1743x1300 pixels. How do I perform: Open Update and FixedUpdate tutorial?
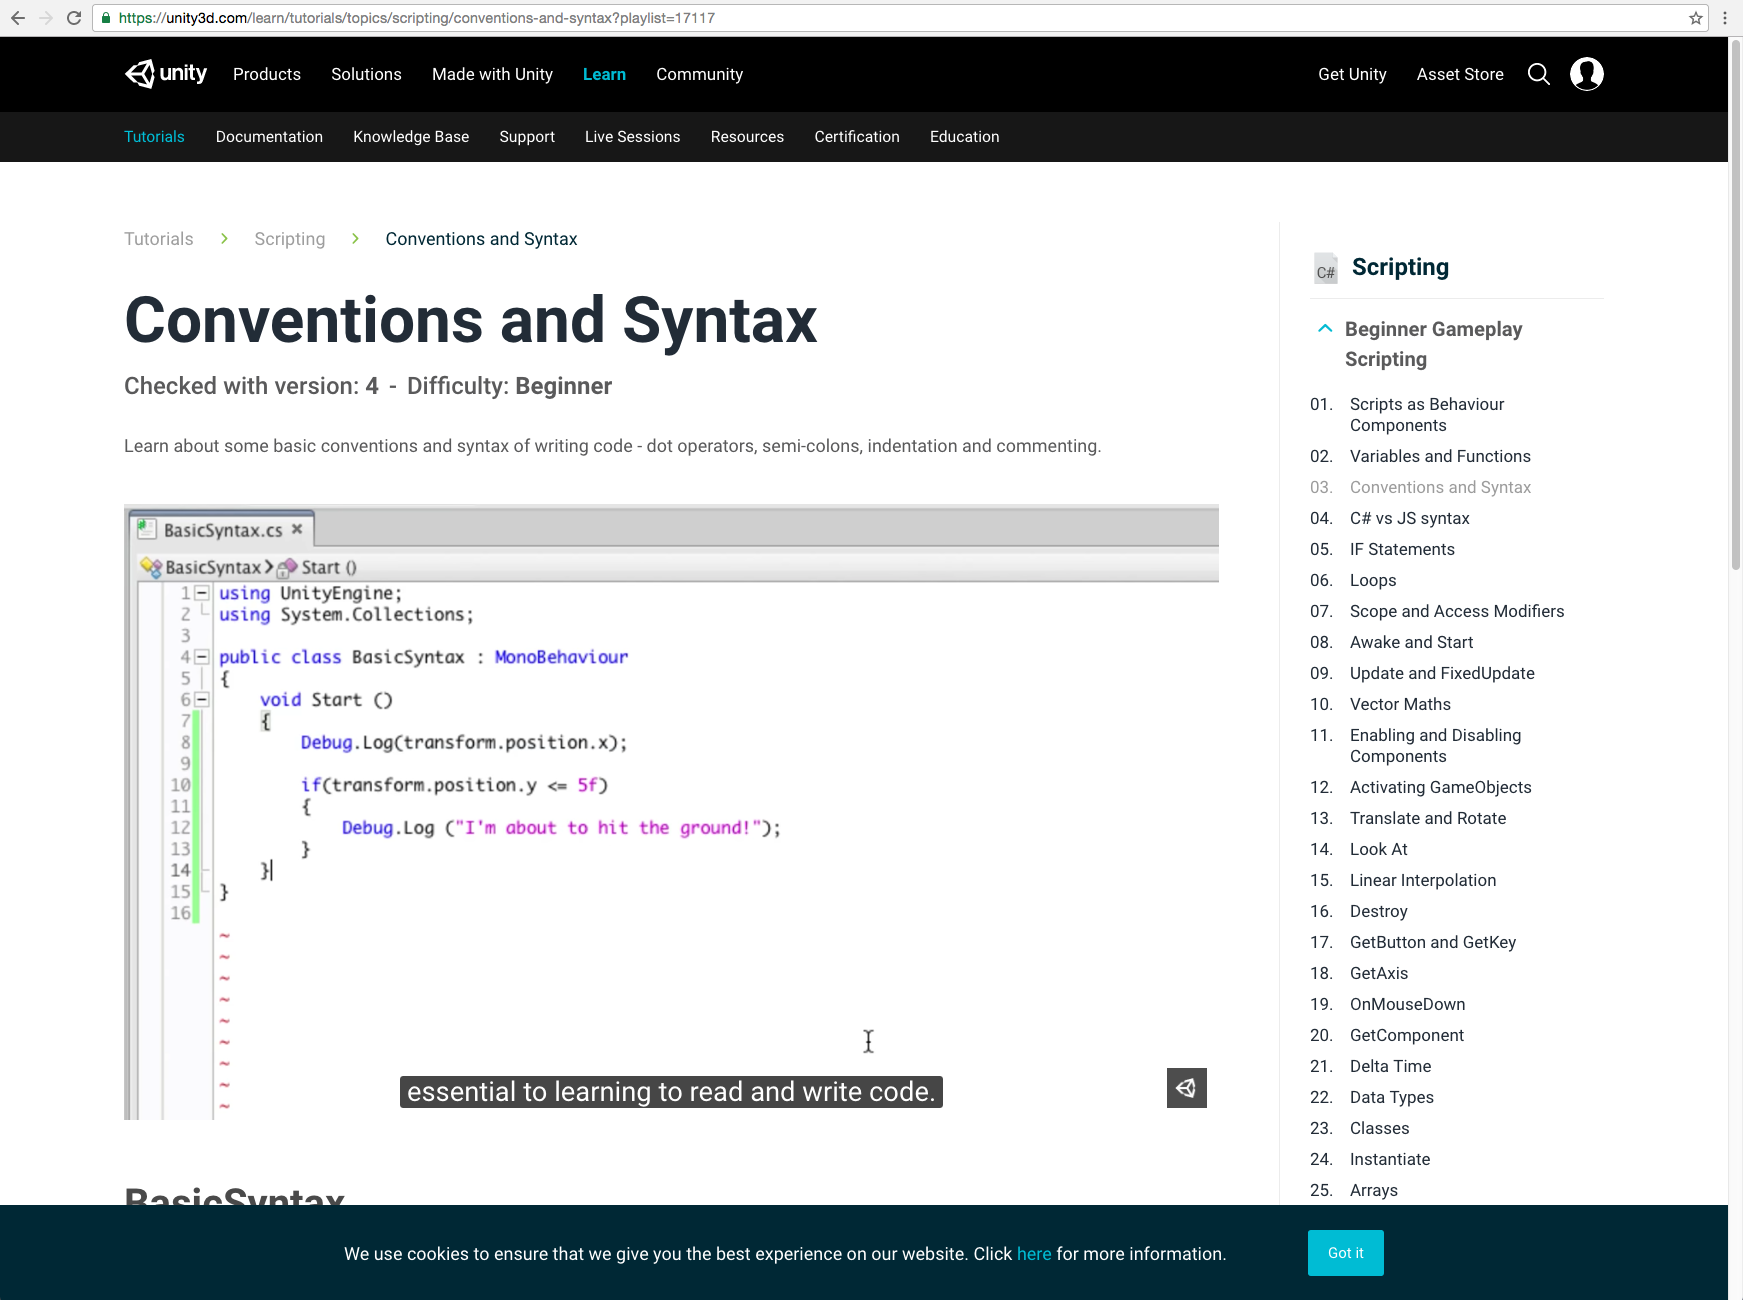tap(1442, 673)
